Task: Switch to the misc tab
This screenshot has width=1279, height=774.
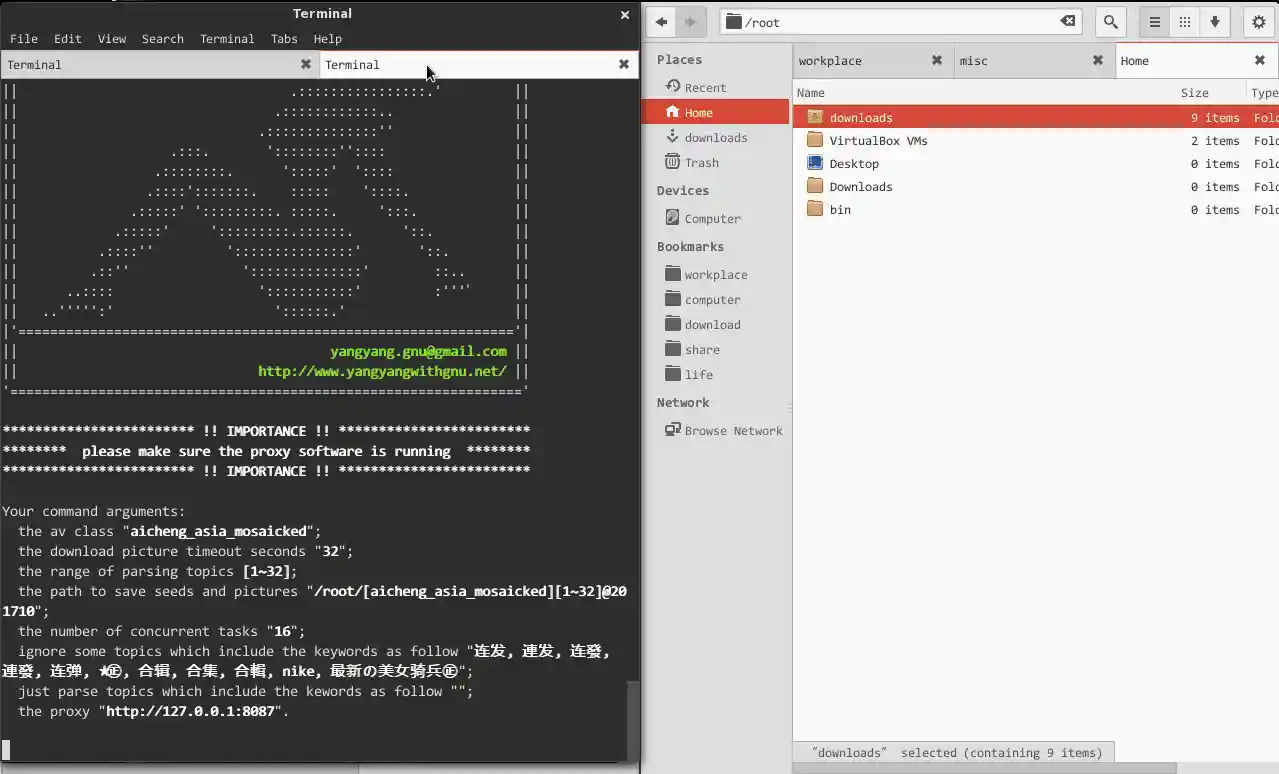Action: 973,60
